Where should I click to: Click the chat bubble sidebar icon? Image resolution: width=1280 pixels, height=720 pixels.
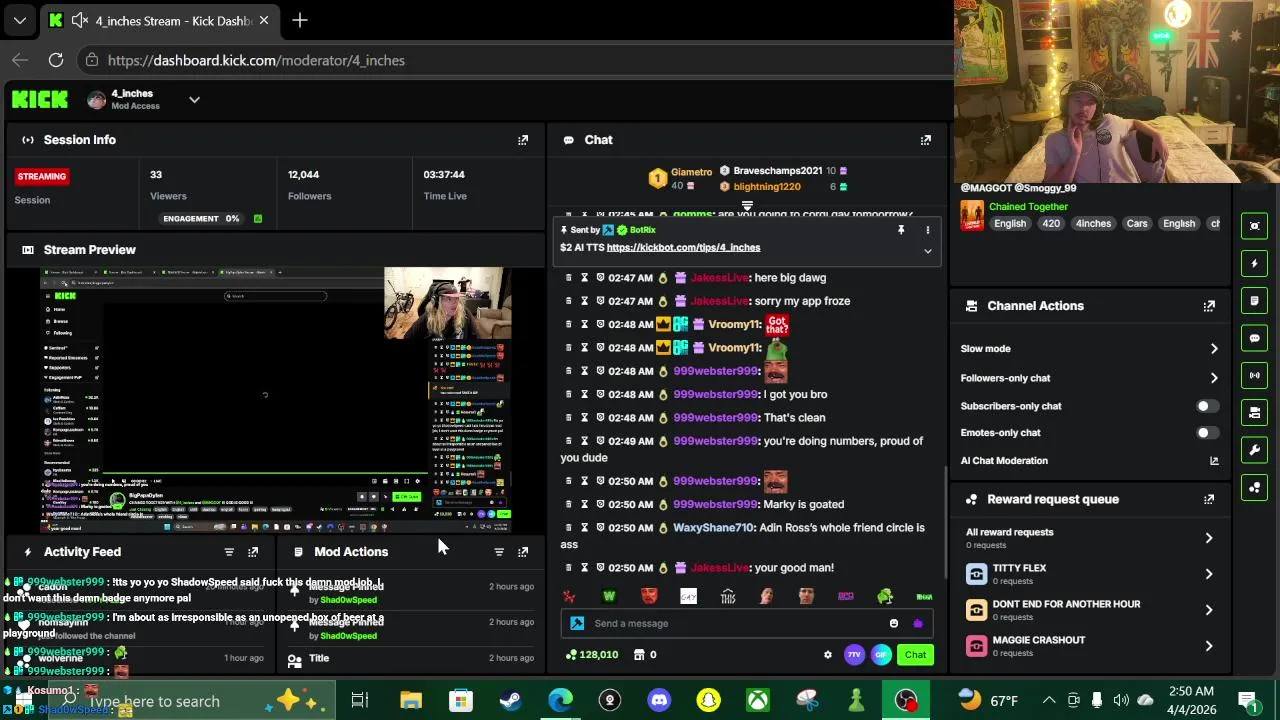pyautogui.click(x=1255, y=338)
